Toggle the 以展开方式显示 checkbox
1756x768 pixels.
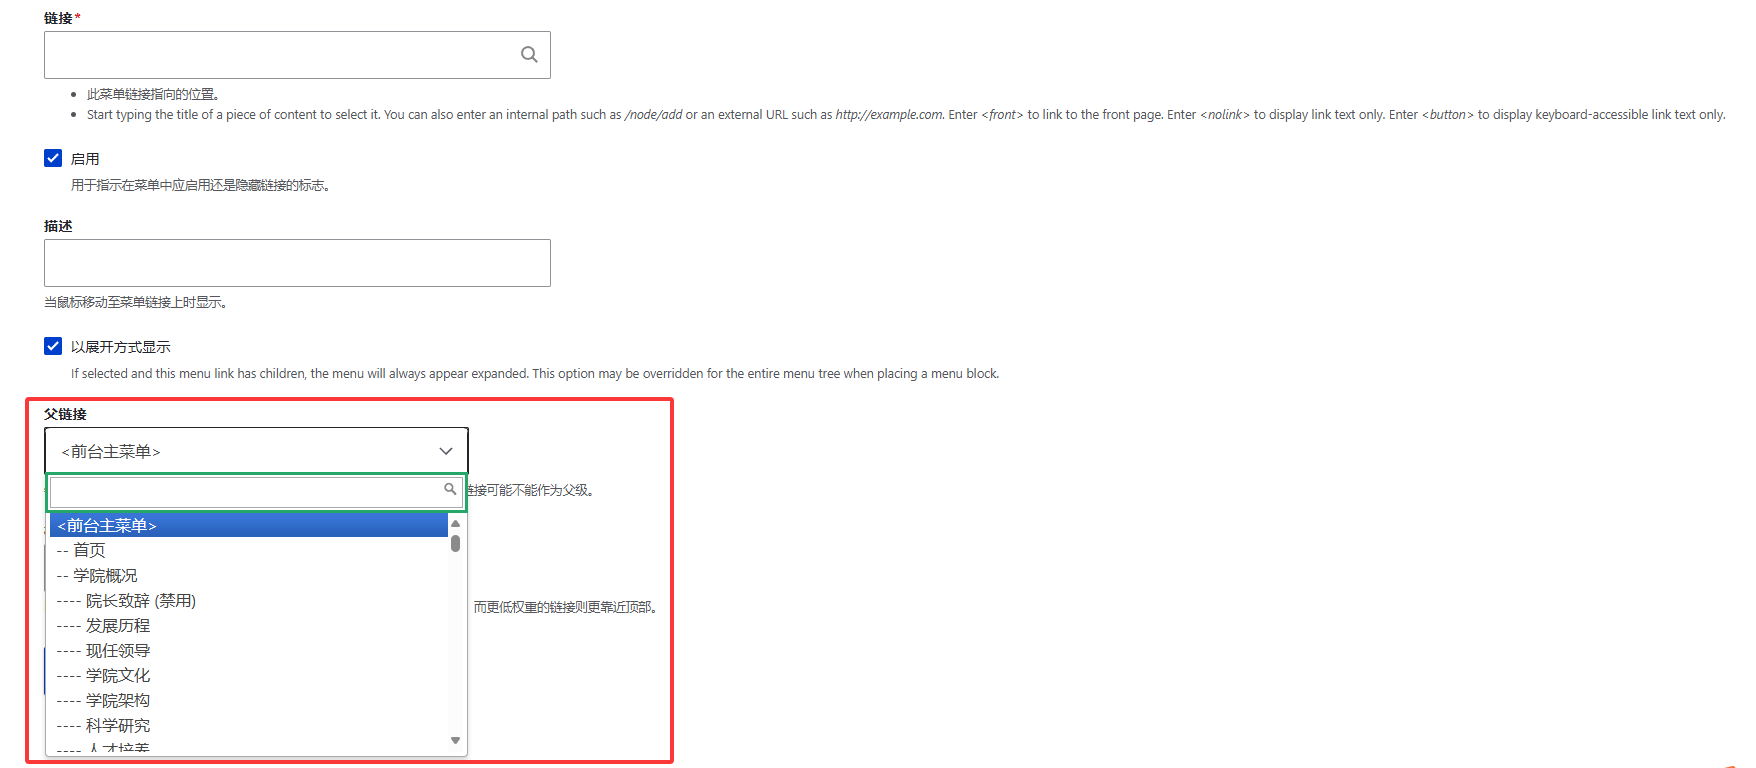coord(53,346)
